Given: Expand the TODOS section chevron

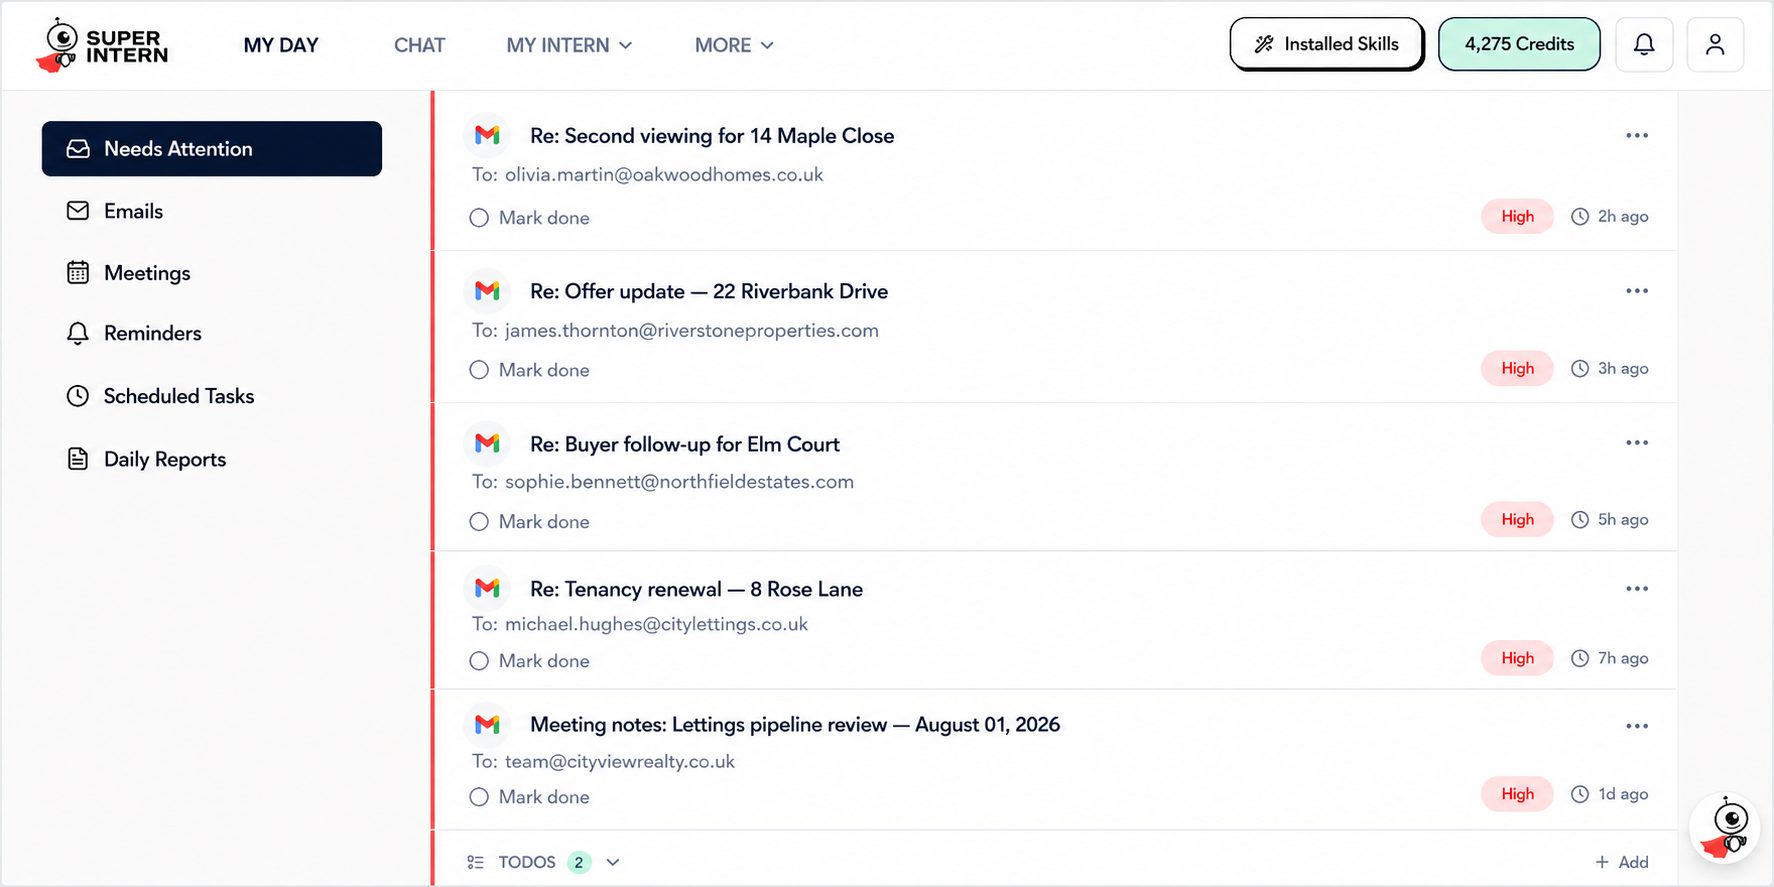Looking at the screenshot, I should [x=613, y=862].
